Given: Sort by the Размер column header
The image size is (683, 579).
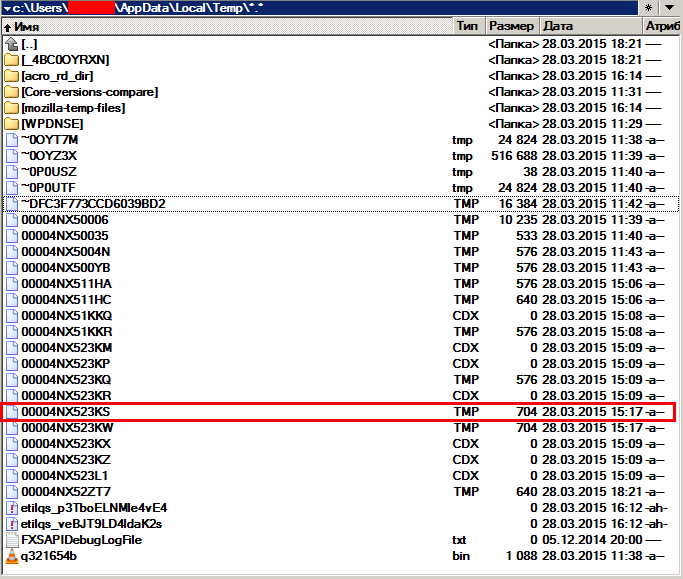Looking at the screenshot, I should [x=512, y=26].
